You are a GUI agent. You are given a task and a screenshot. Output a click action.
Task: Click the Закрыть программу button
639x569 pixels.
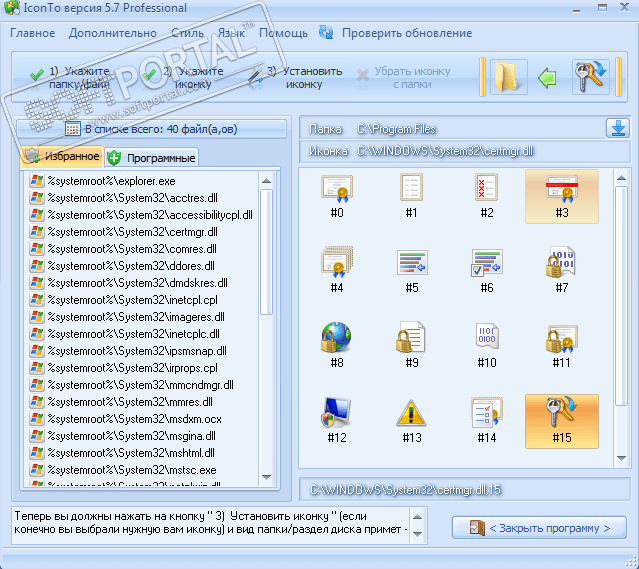tap(539, 528)
